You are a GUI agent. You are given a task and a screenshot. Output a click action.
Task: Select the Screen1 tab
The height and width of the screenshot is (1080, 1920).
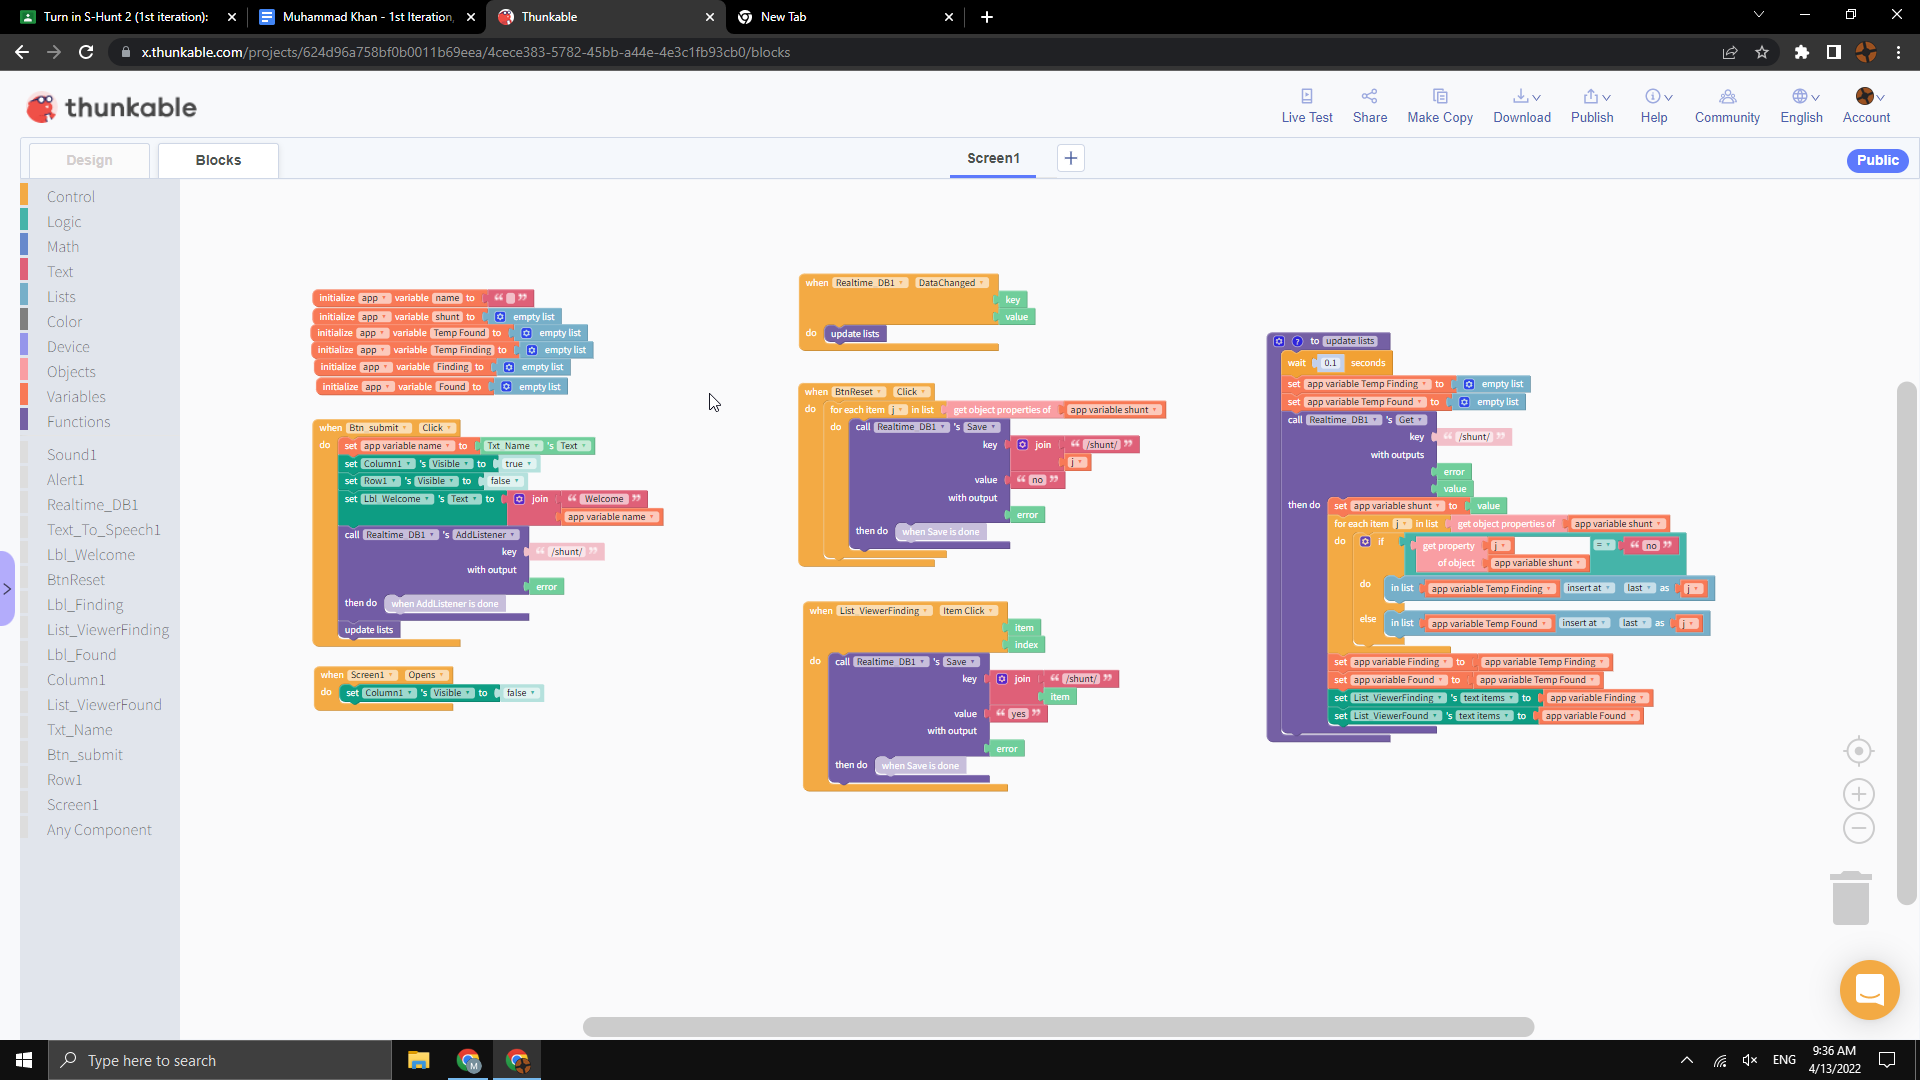point(992,158)
